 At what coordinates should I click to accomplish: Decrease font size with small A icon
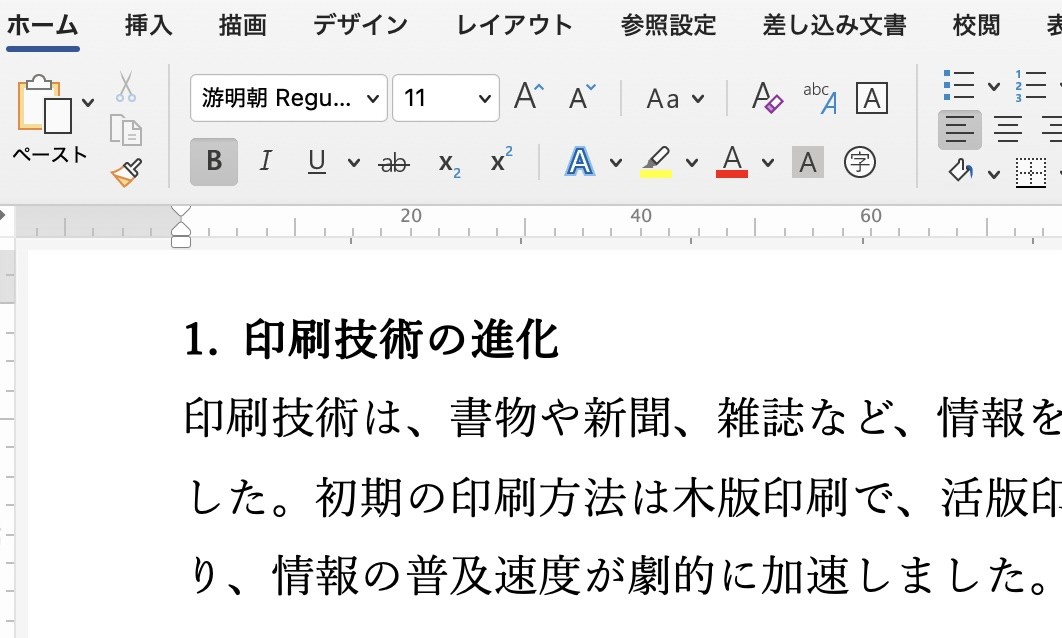click(582, 97)
